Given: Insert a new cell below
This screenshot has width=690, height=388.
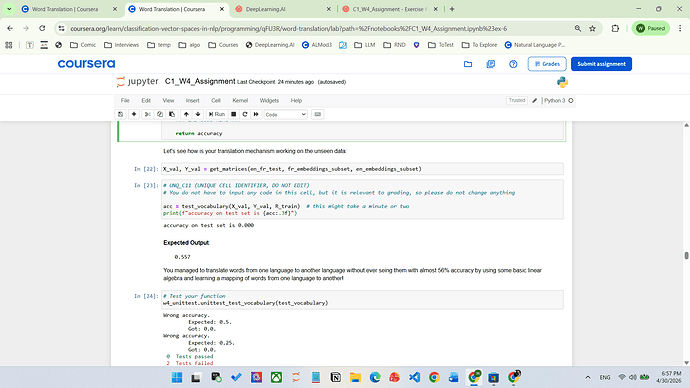Looking at the screenshot, I should click(x=134, y=114).
